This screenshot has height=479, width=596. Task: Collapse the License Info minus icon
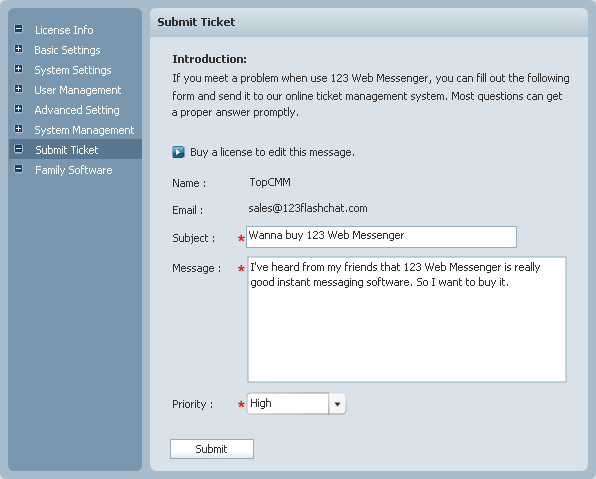point(18,29)
